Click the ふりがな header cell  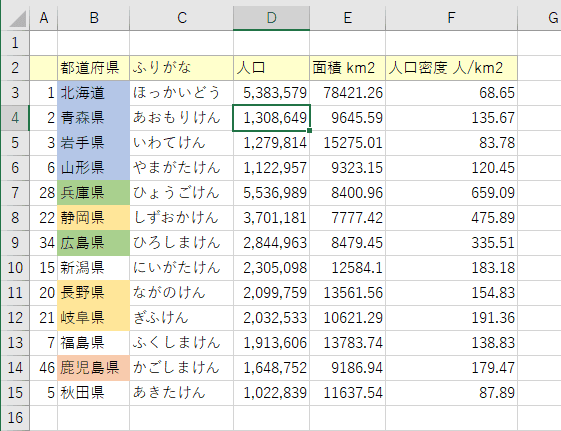(x=181, y=68)
